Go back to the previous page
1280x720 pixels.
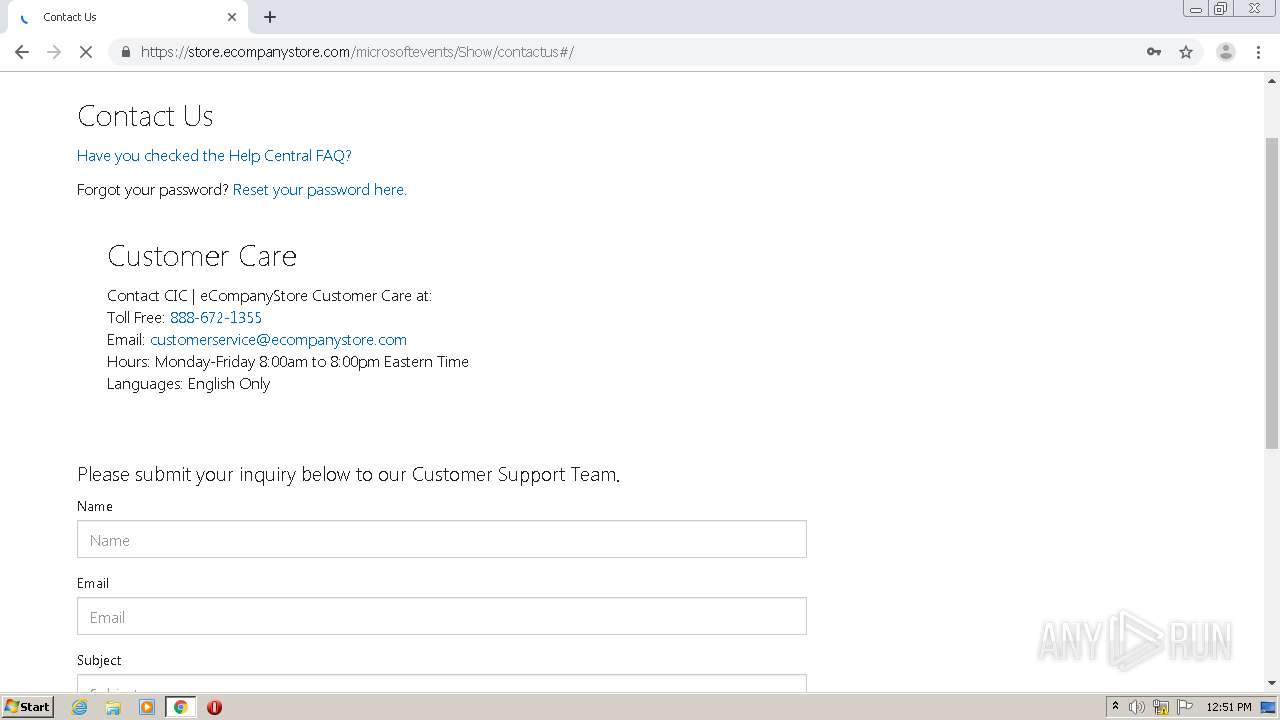pyautogui.click(x=22, y=52)
